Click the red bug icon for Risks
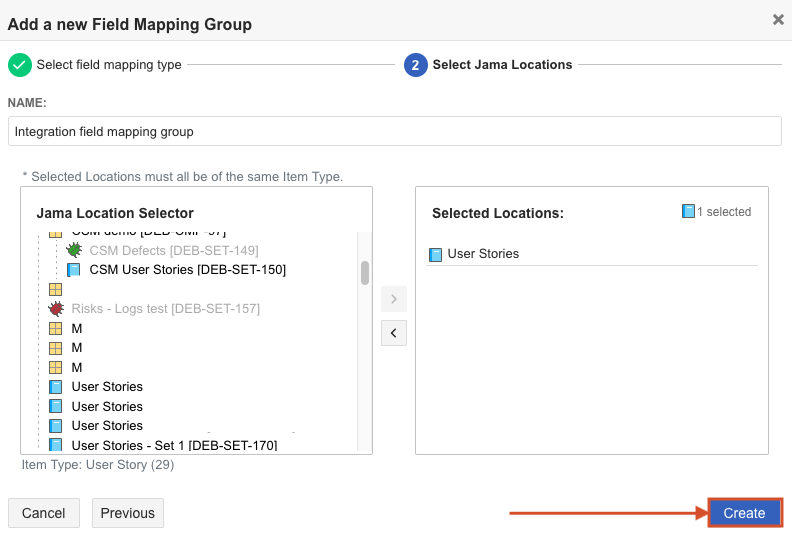Viewport: 792px width, 544px height. [x=56, y=308]
